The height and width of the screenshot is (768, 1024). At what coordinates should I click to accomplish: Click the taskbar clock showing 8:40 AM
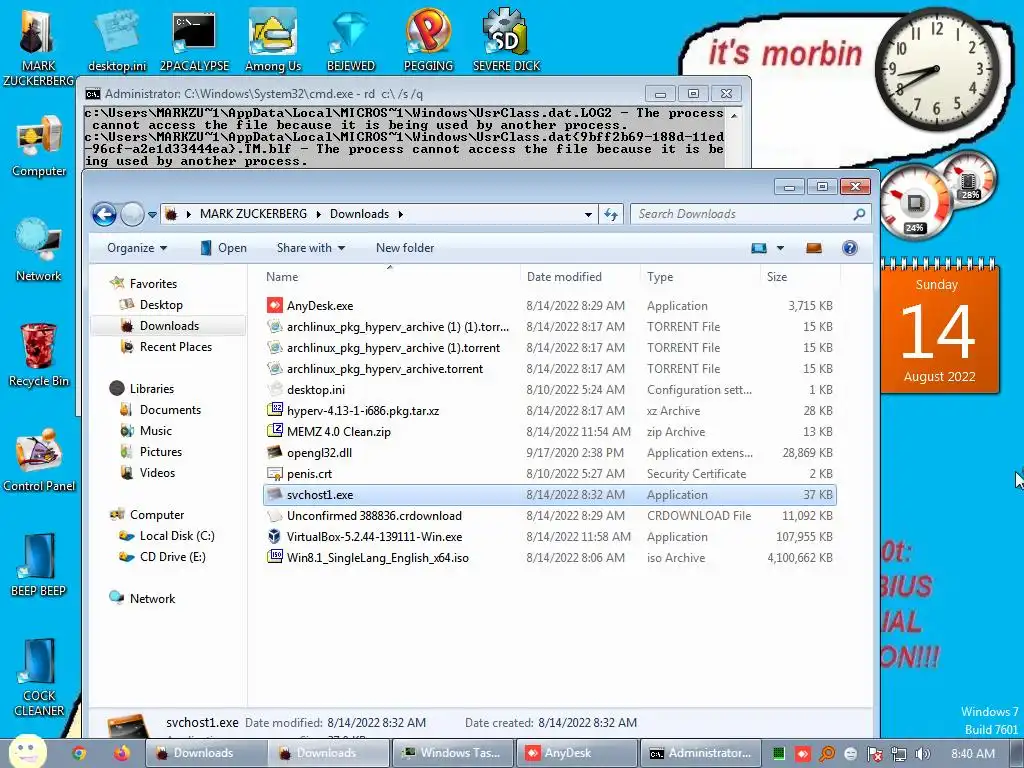point(972,754)
